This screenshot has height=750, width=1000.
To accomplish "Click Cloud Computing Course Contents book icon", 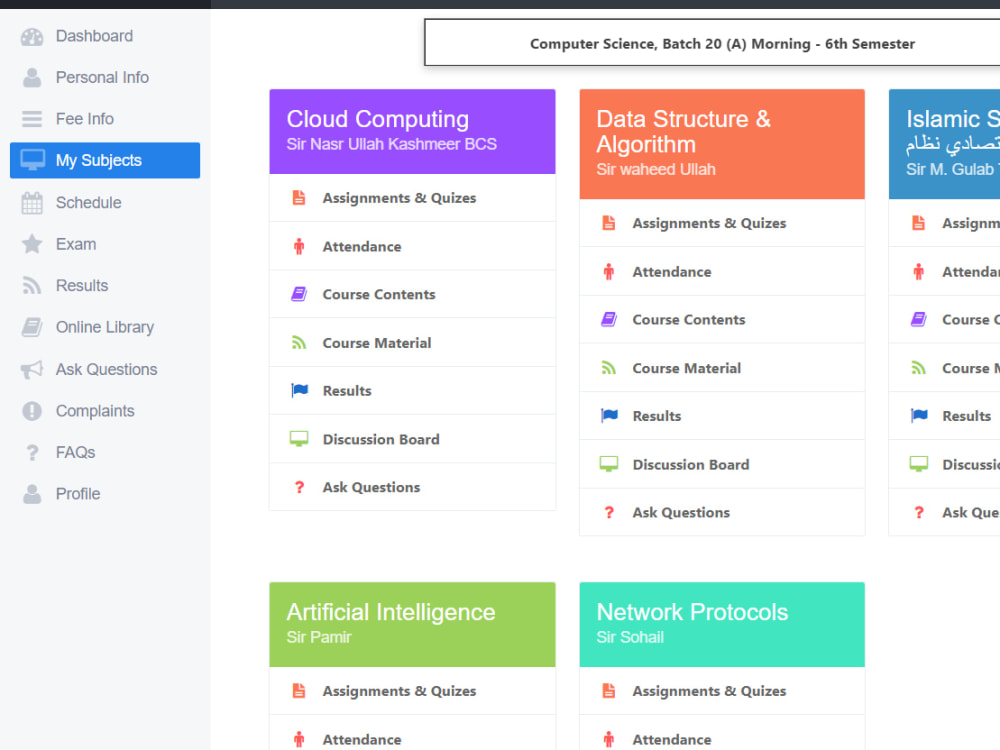I will click(x=298, y=294).
